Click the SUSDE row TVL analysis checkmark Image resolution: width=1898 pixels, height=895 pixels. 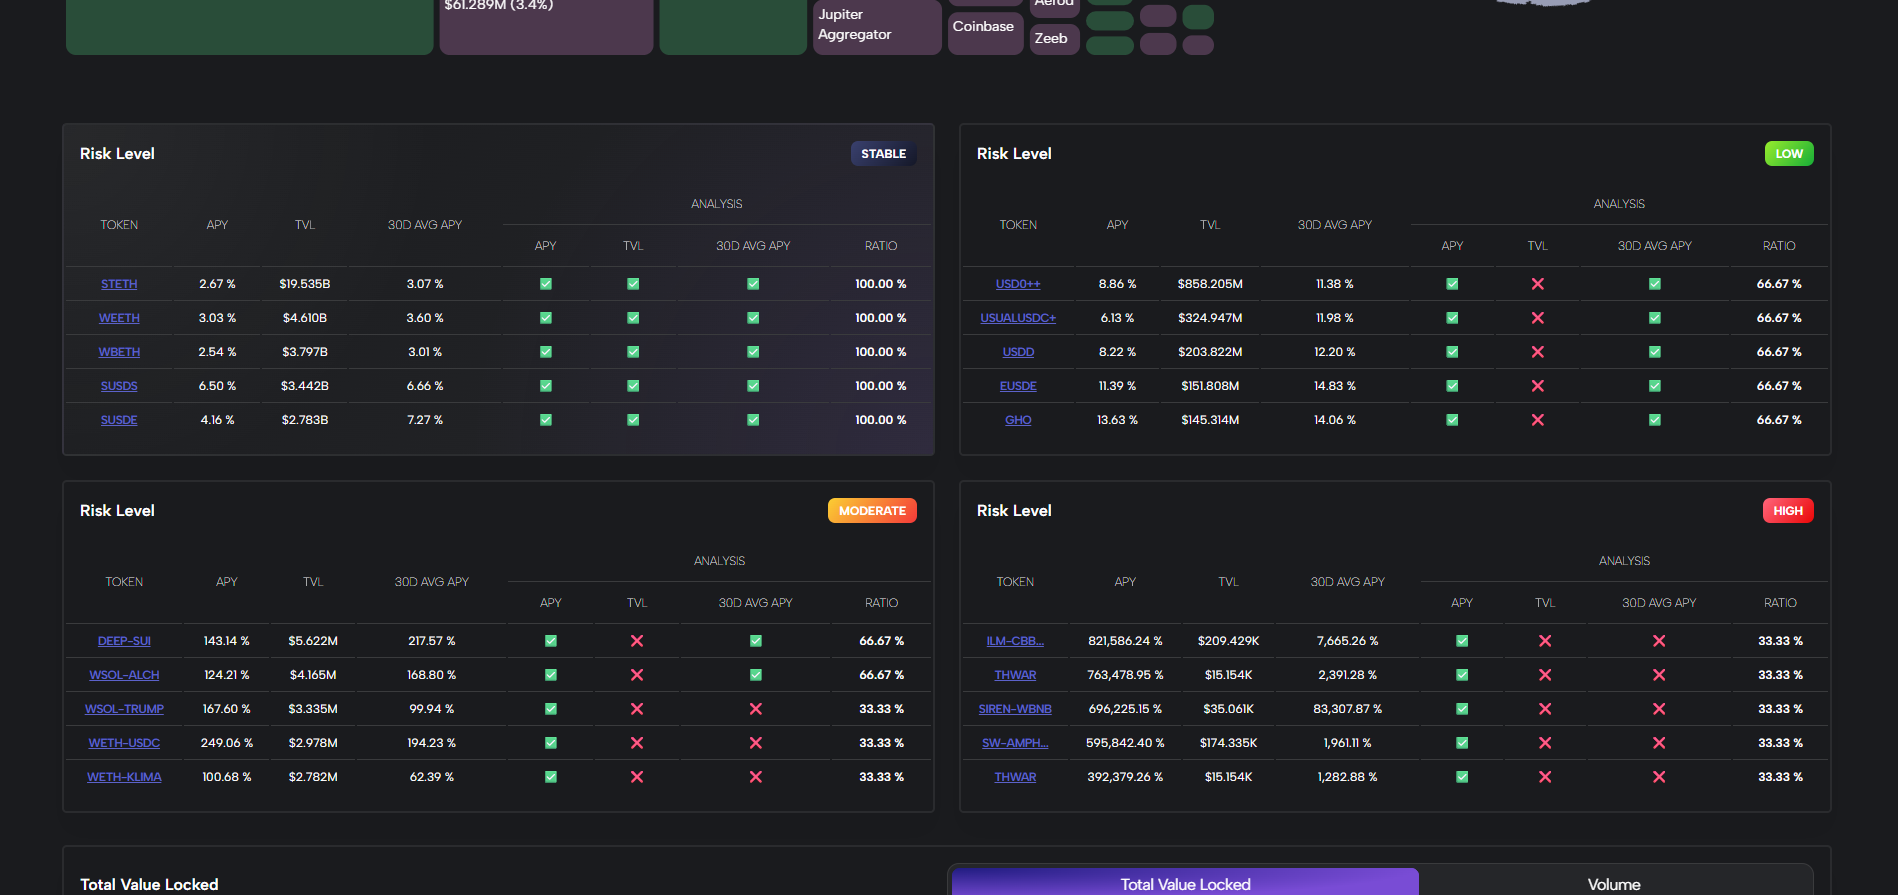tap(632, 420)
